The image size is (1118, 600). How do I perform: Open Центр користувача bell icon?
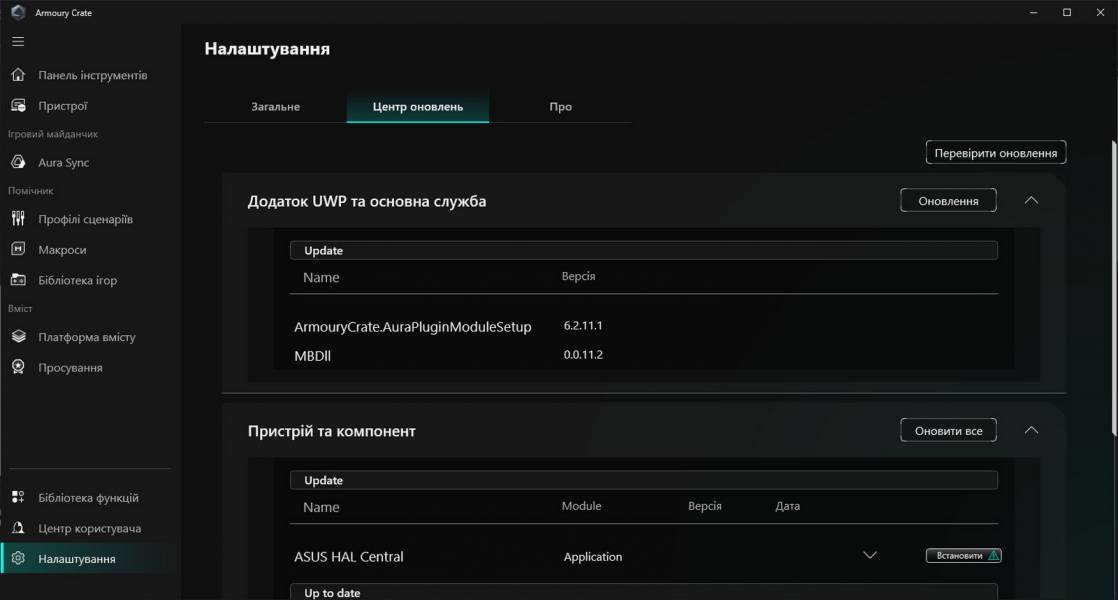click(18, 528)
